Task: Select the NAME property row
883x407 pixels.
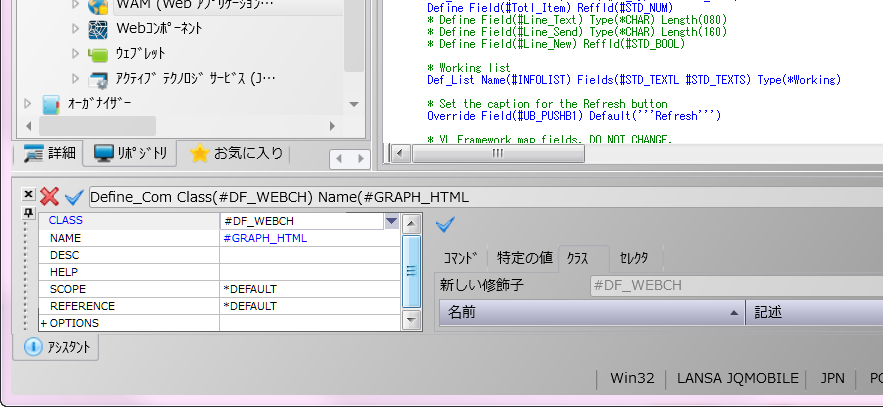Action: [220, 238]
